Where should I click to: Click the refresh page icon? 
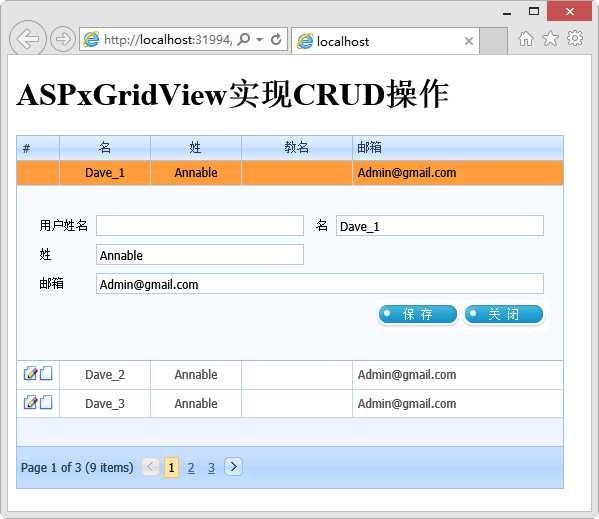(x=276, y=39)
